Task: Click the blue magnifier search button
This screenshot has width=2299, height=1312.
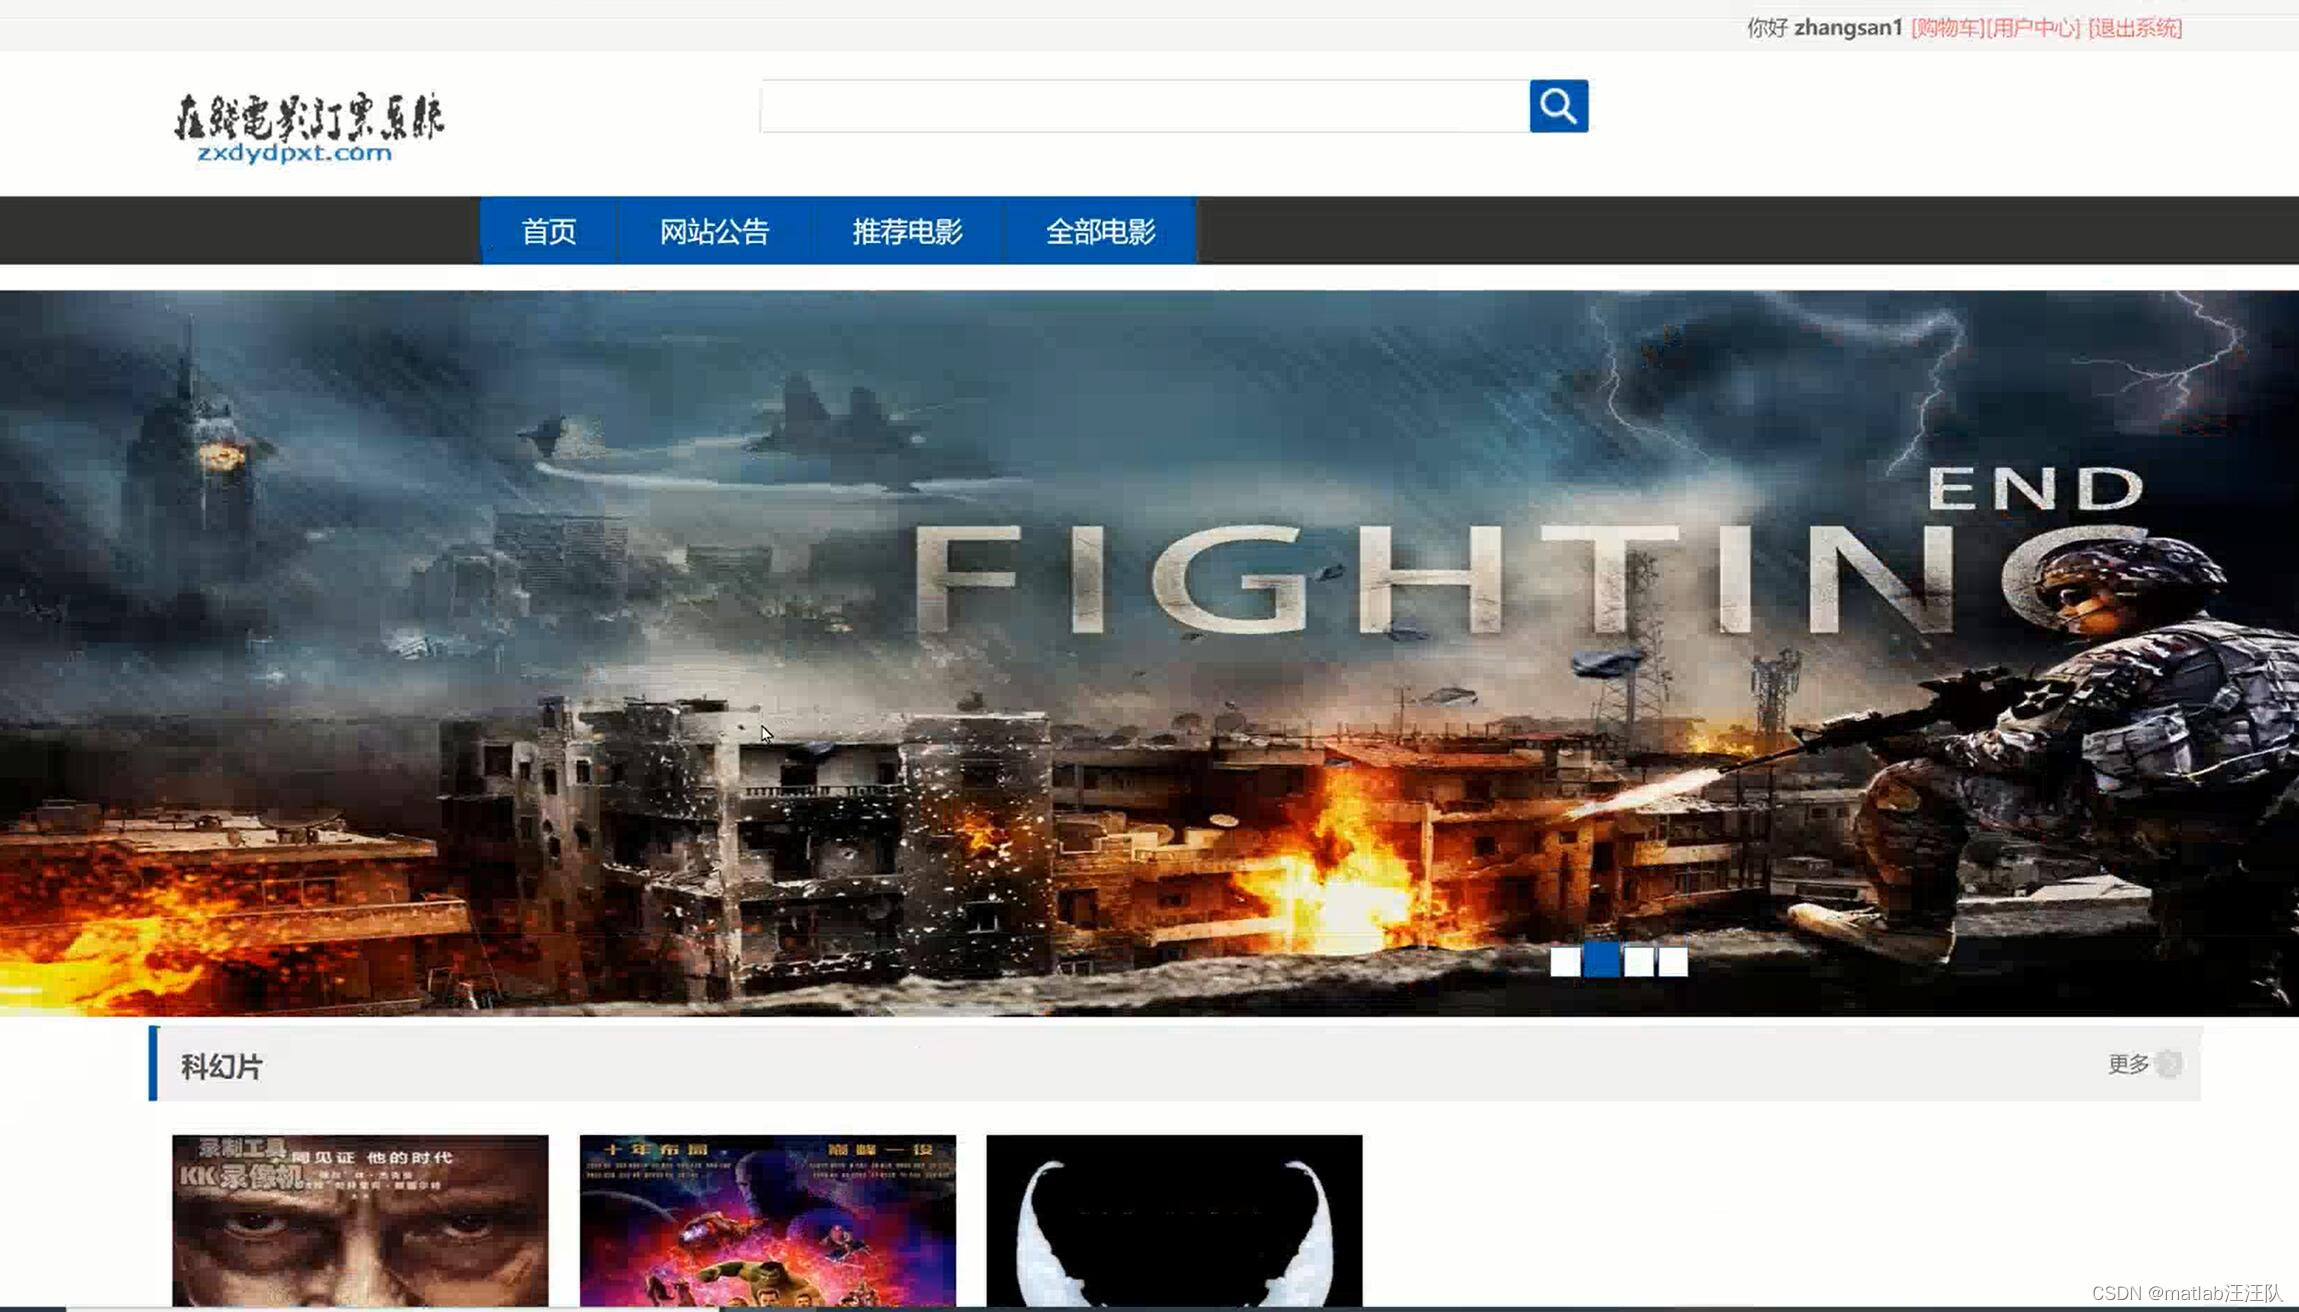Action: (1558, 106)
